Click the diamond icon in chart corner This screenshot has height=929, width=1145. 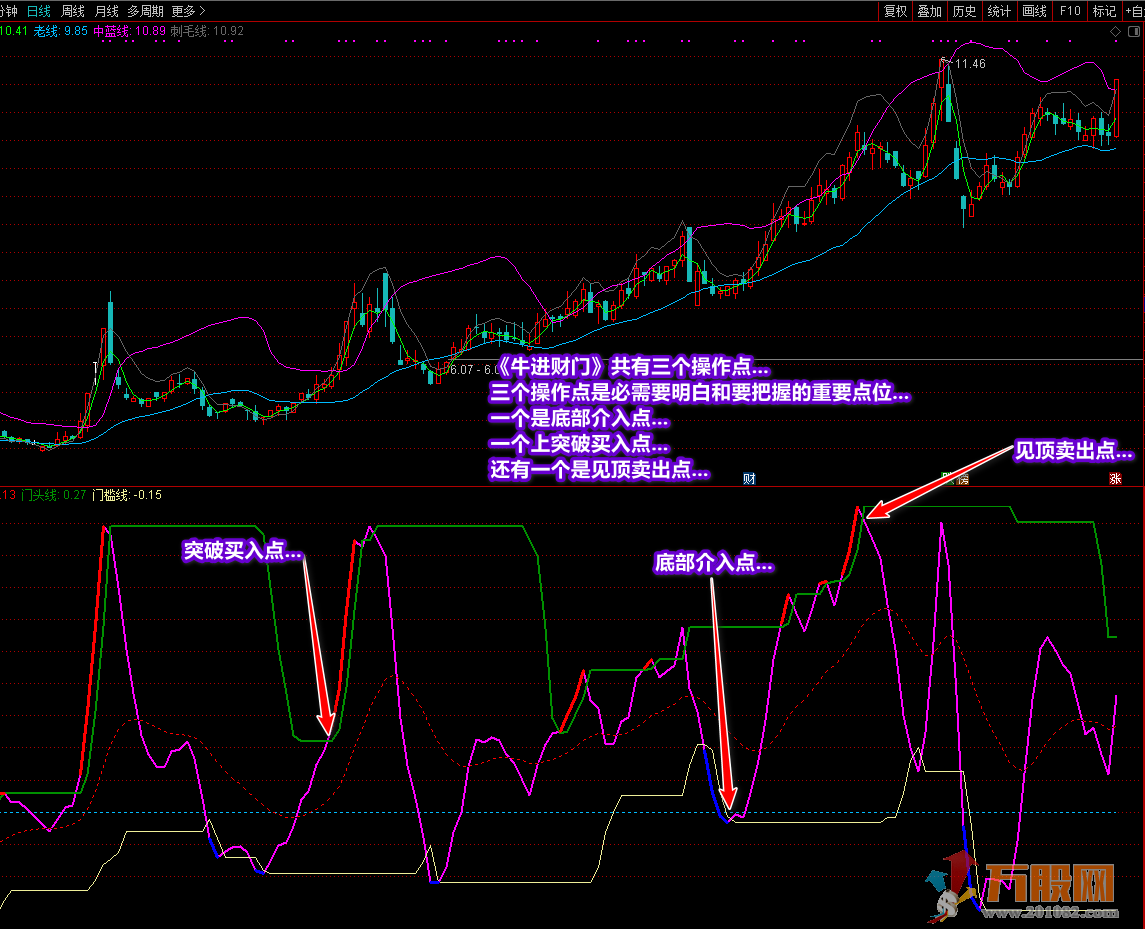(x=1117, y=31)
